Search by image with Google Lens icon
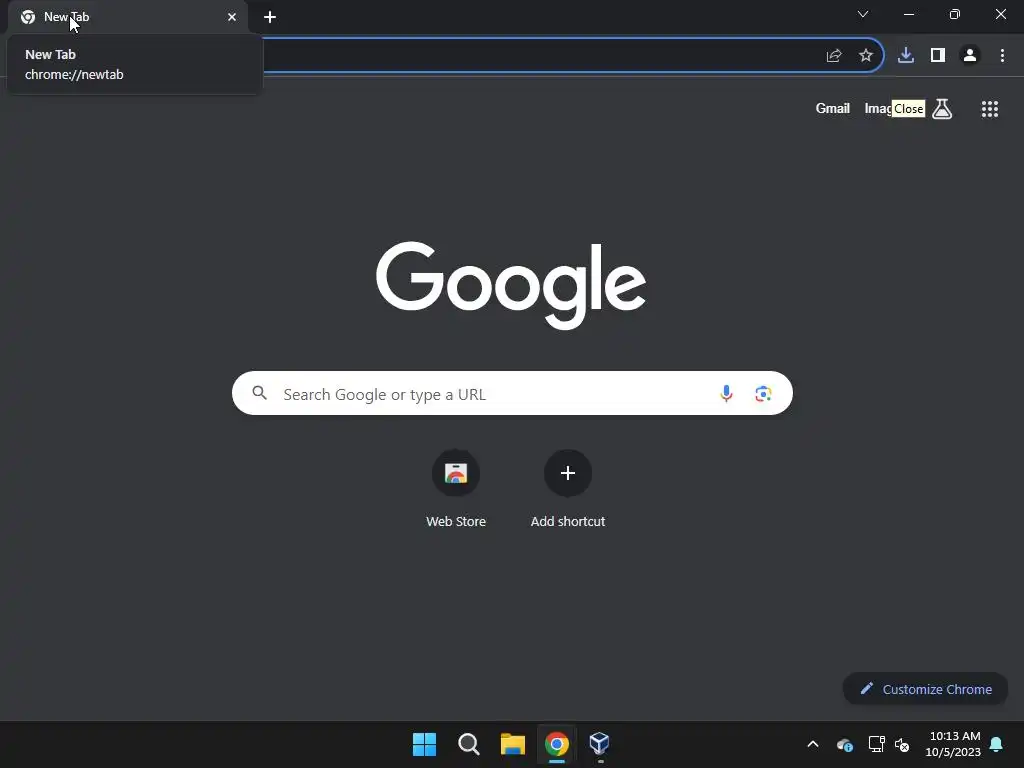This screenshot has height=768, width=1024. [763, 394]
